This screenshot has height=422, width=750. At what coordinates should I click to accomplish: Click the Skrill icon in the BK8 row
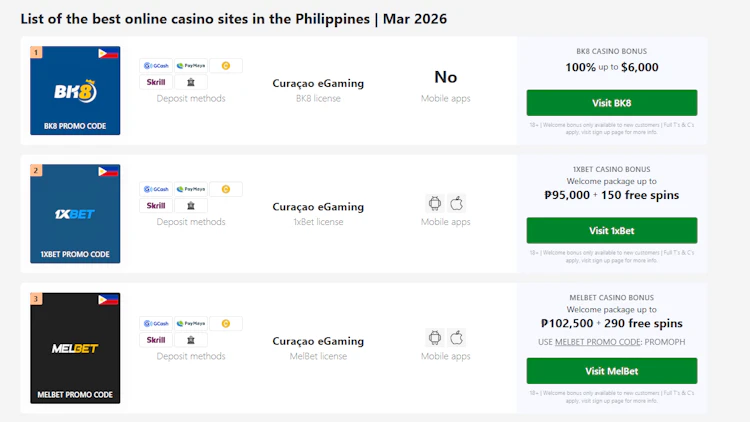pyautogui.click(x=156, y=83)
